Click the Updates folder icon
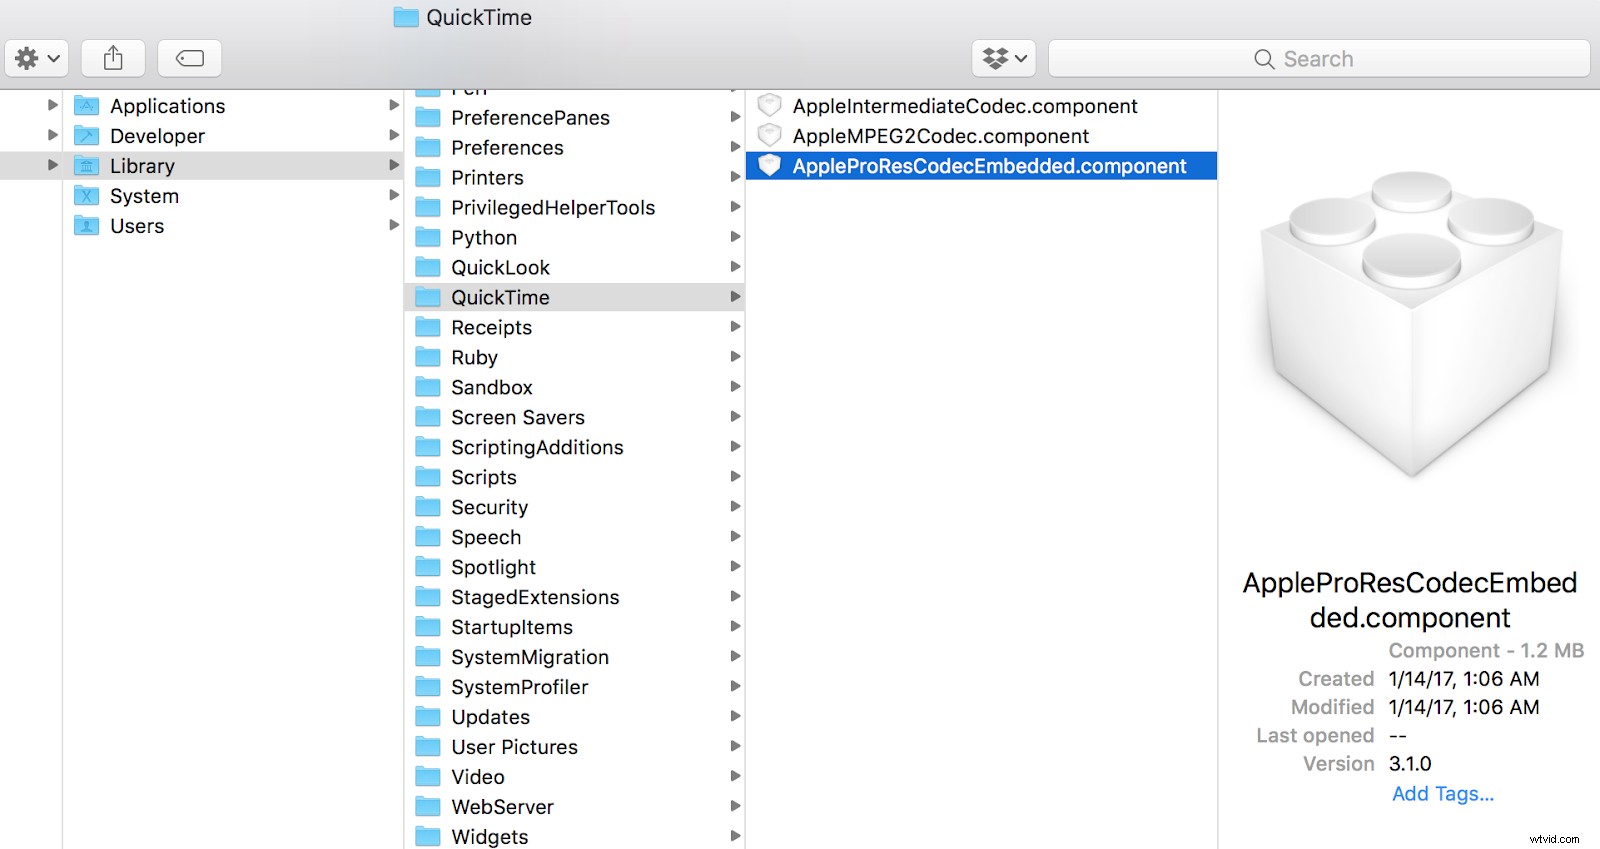This screenshot has width=1600, height=849. 428,718
